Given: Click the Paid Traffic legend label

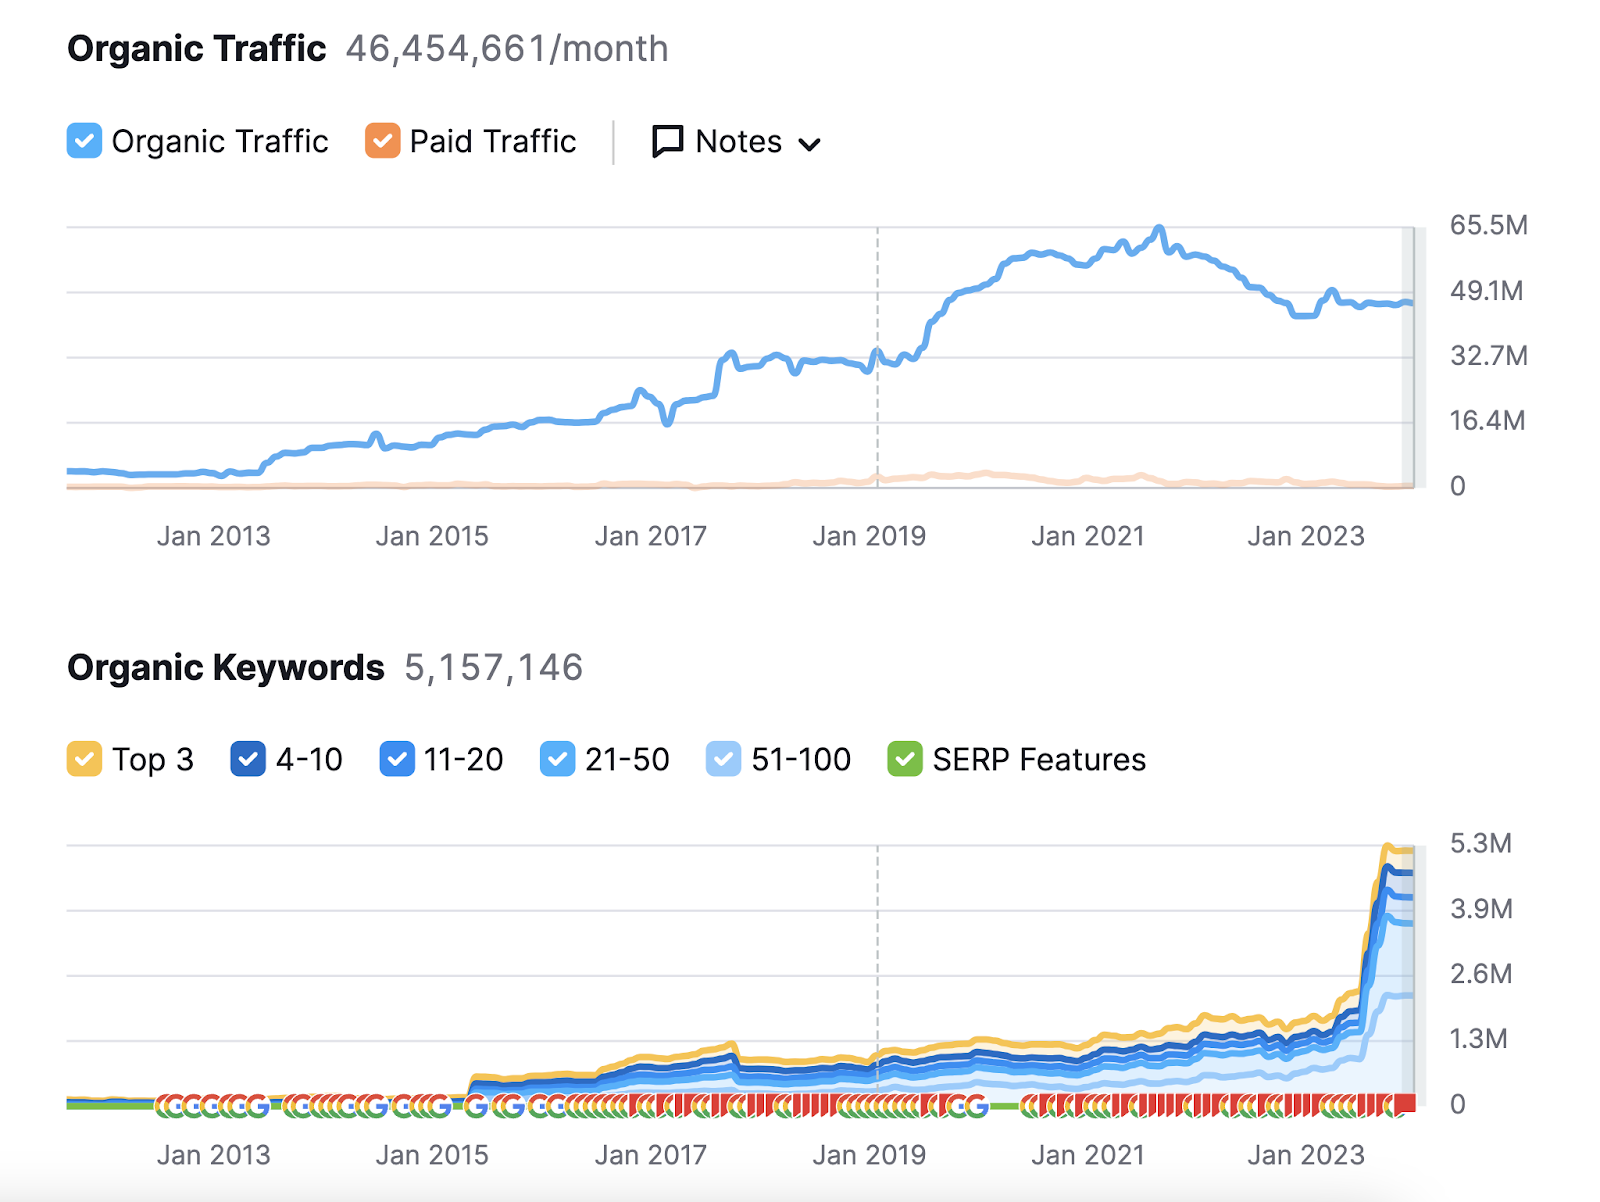Looking at the screenshot, I should point(493,141).
